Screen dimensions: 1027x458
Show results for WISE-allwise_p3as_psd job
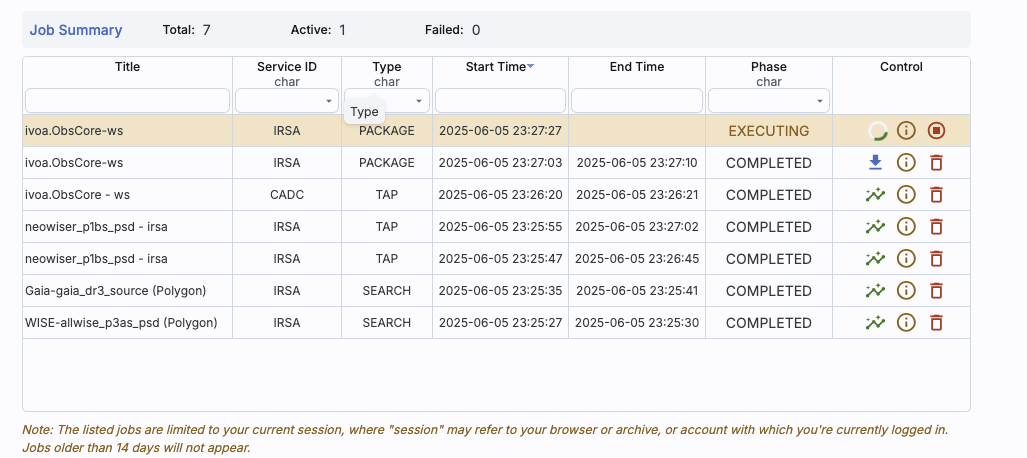pos(875,322)
